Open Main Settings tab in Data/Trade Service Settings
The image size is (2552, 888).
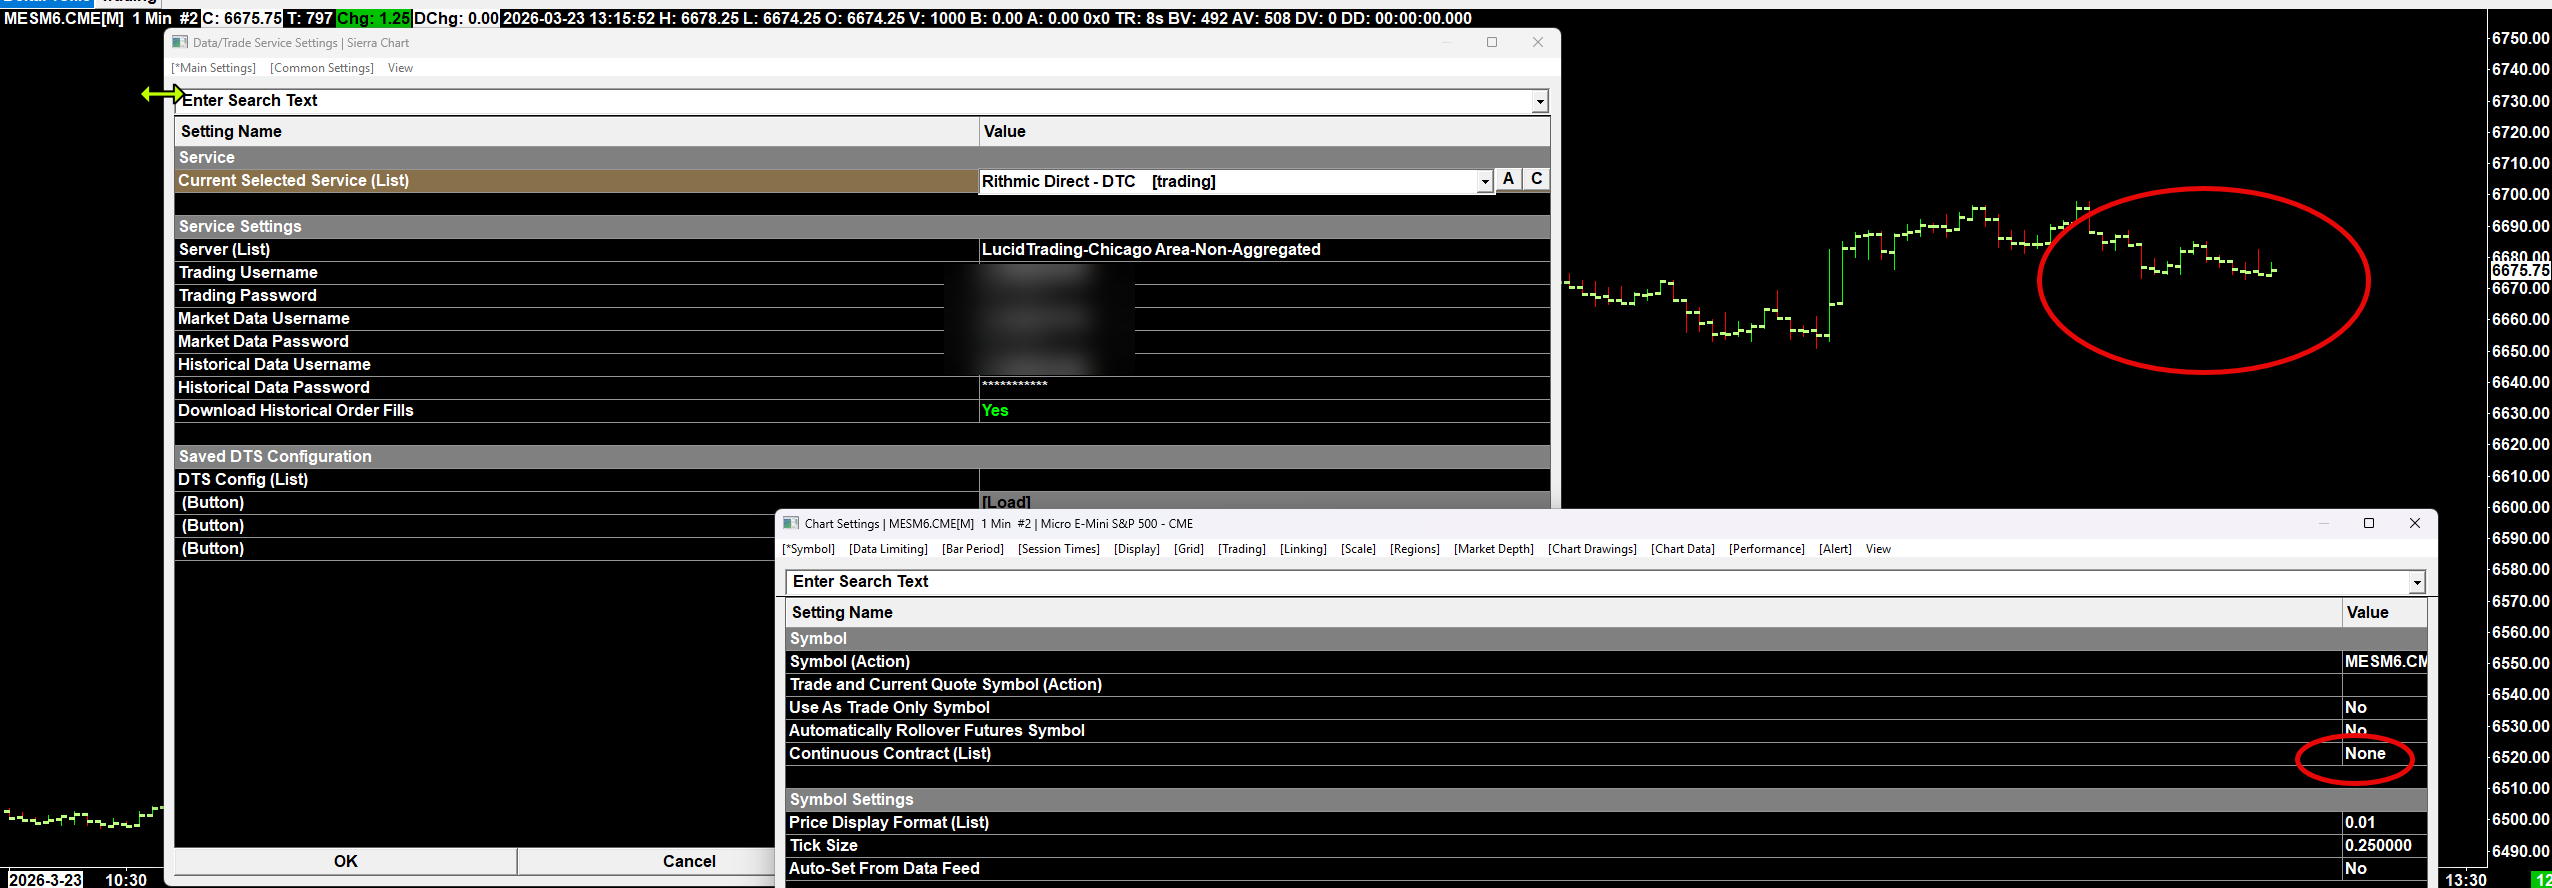point(213,68)
